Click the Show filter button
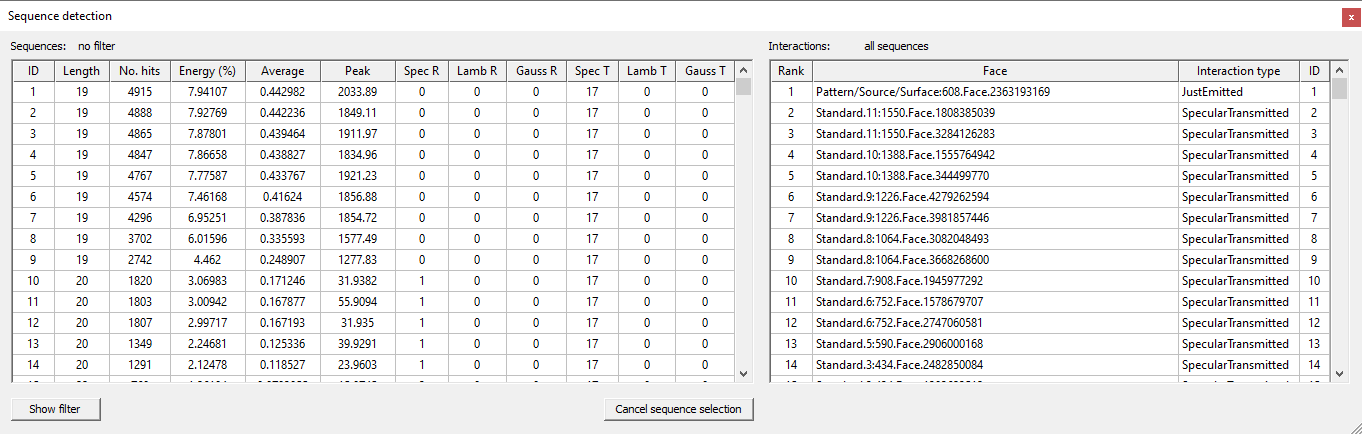1362x434 pixels. [55, 409]
